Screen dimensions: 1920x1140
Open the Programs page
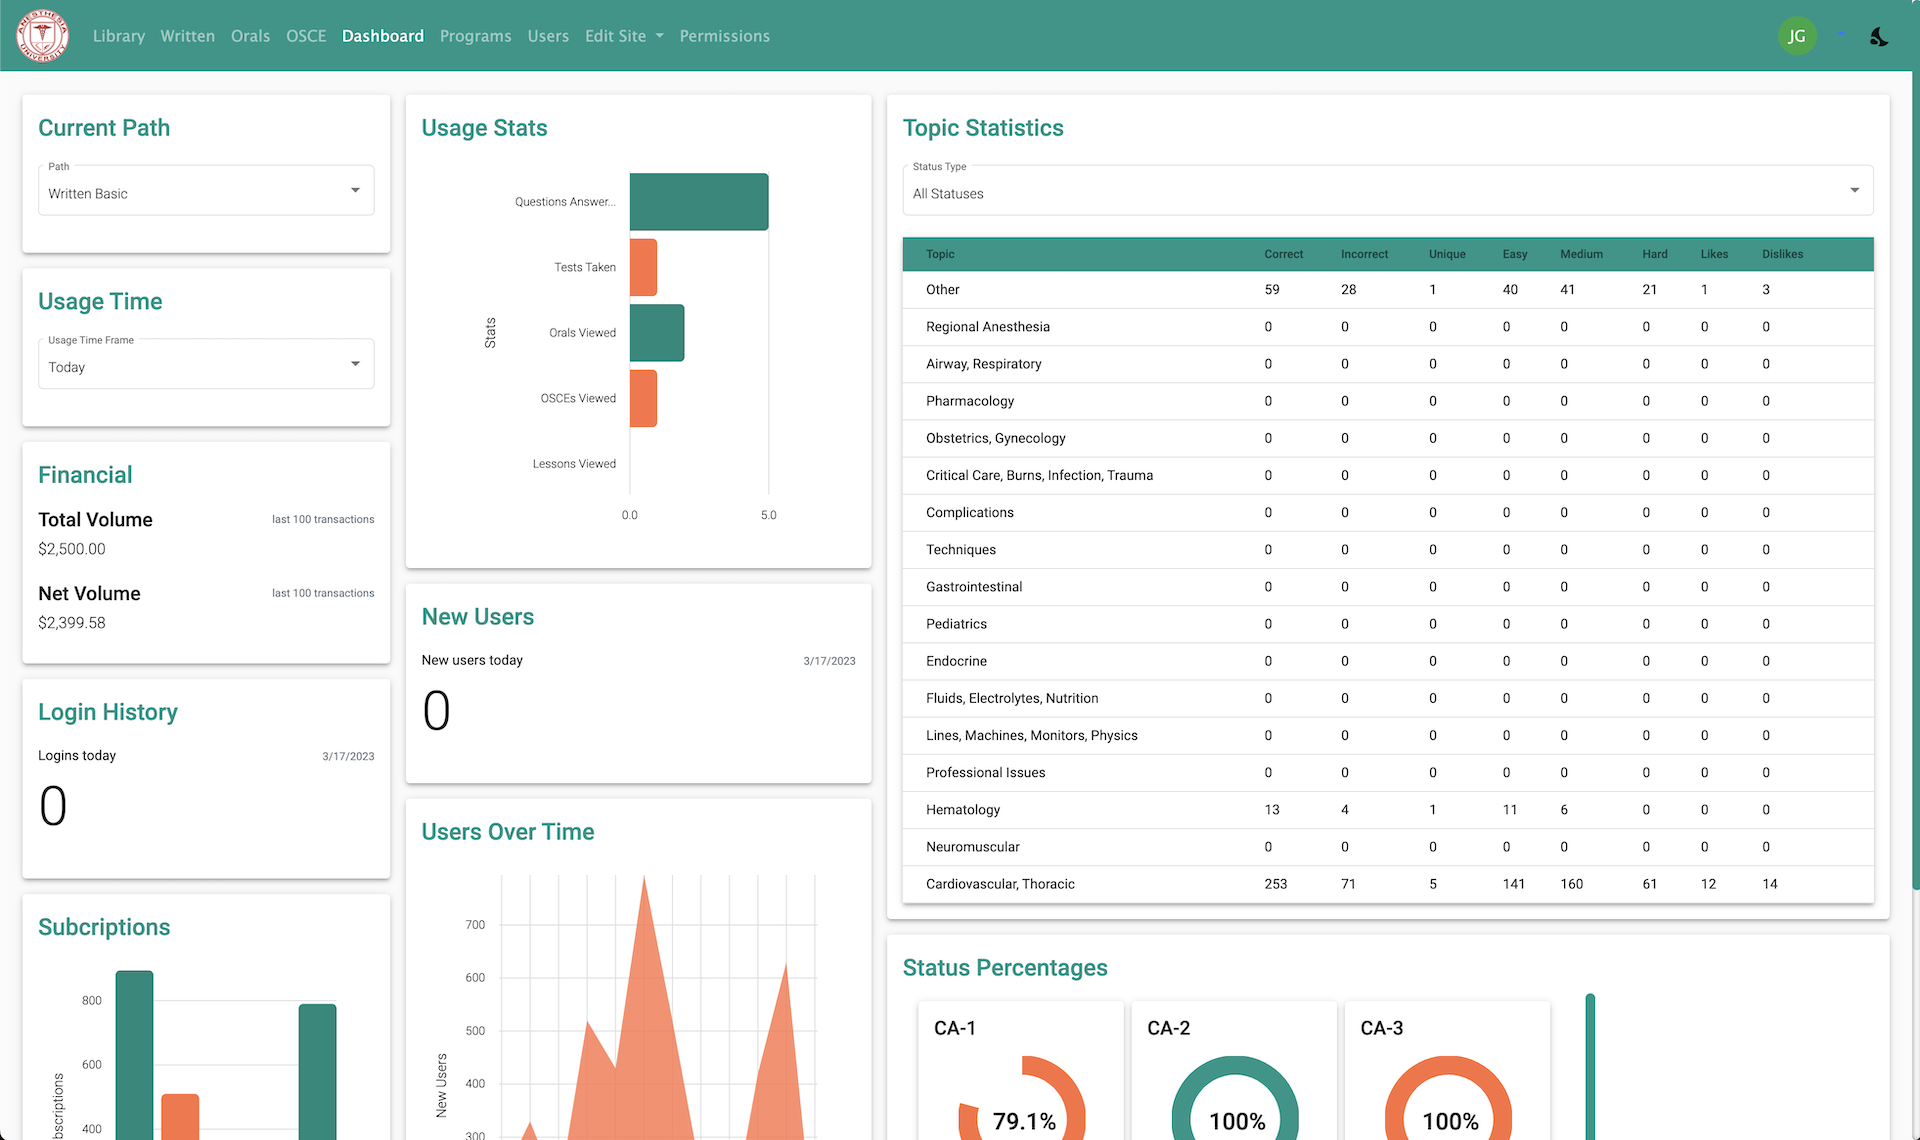(475, 36)
